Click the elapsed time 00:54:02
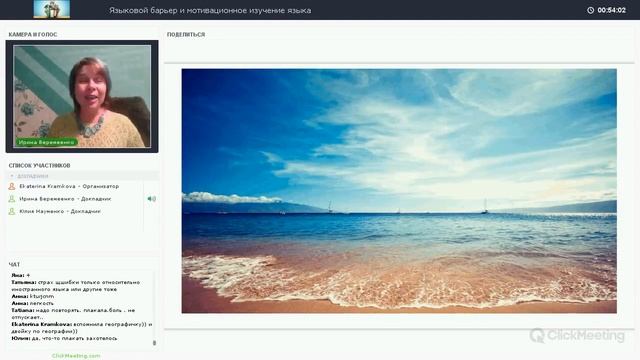This screenshot has height=360, width=640. 611,10
